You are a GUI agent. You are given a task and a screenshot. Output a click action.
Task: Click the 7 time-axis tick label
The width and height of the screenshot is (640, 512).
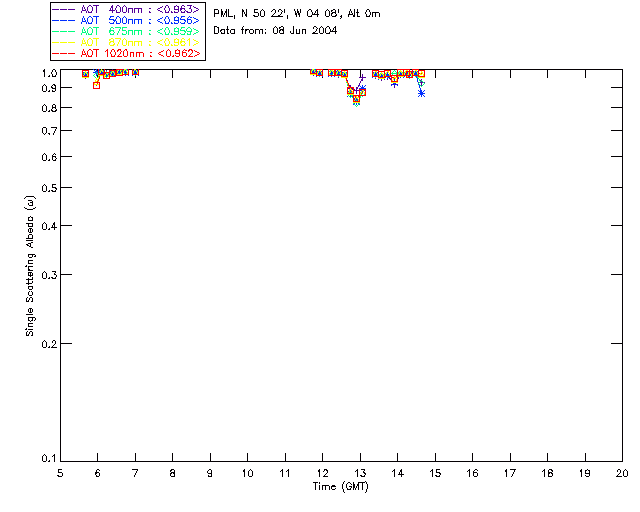point(135,473)
